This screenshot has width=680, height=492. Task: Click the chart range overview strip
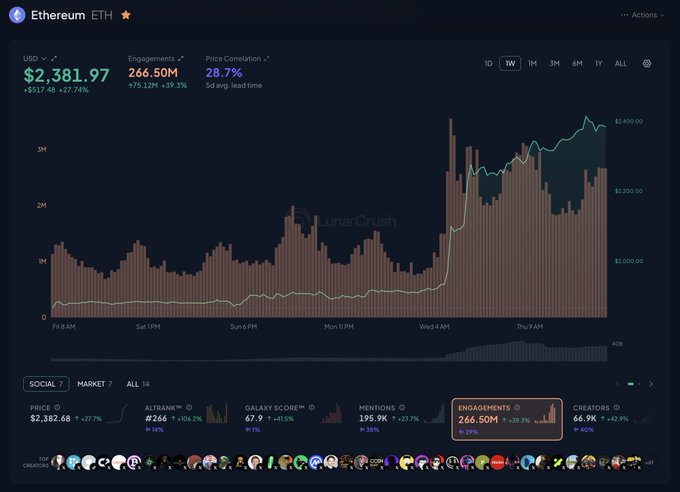pos(329,351)
